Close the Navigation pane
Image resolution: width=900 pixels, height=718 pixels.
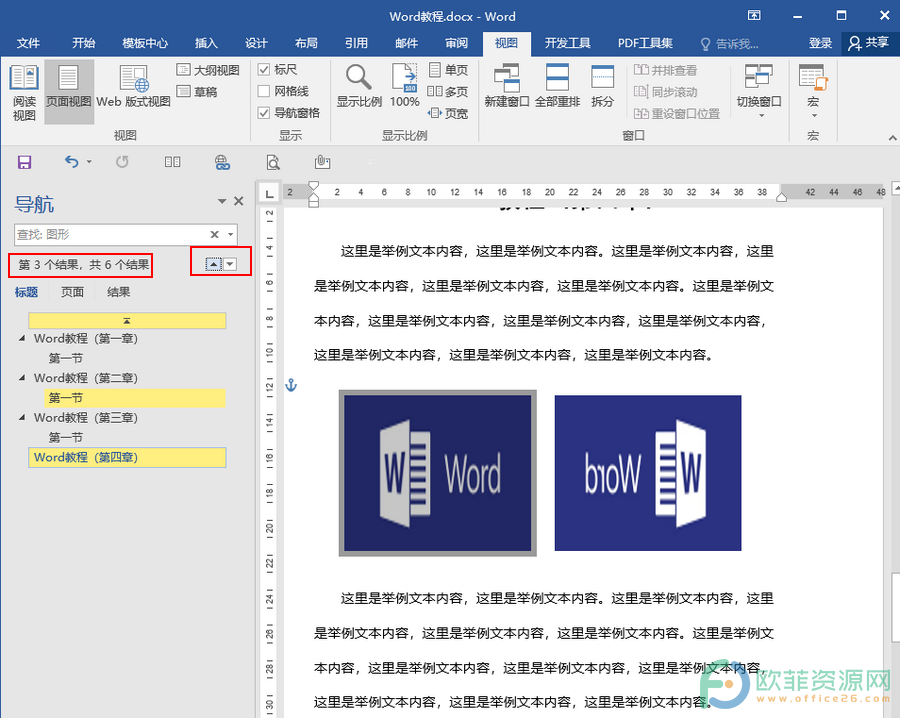coord(239,201)
